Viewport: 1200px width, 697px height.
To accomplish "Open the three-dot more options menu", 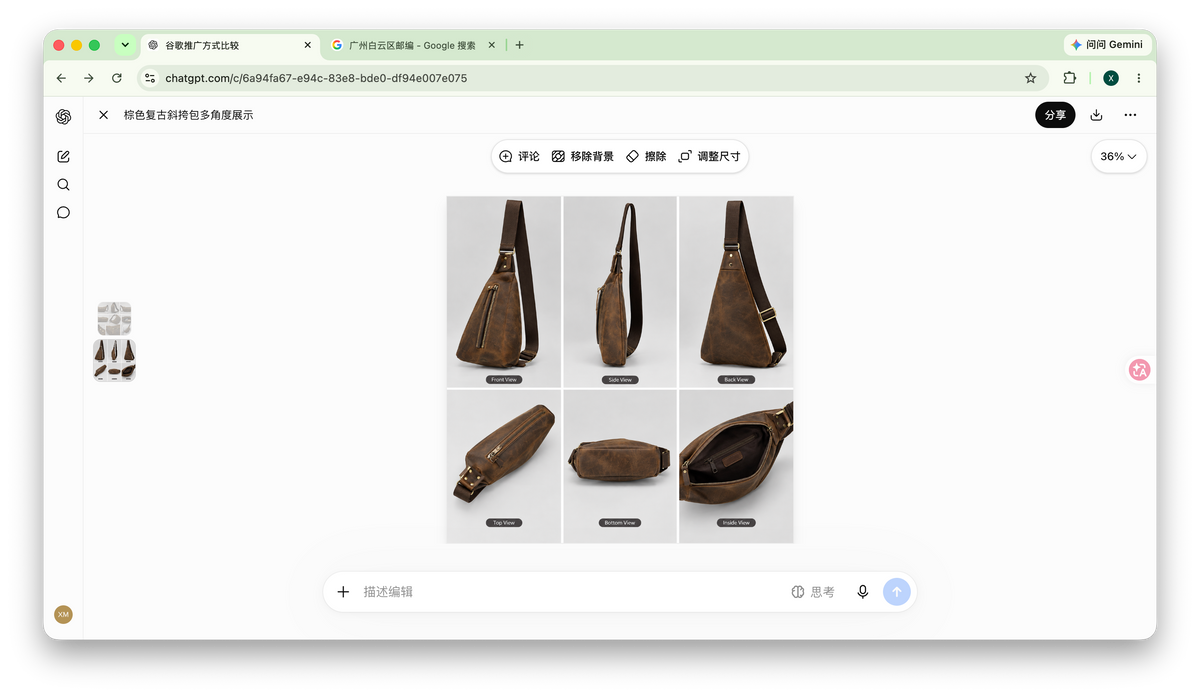I will click(1130, 115).
